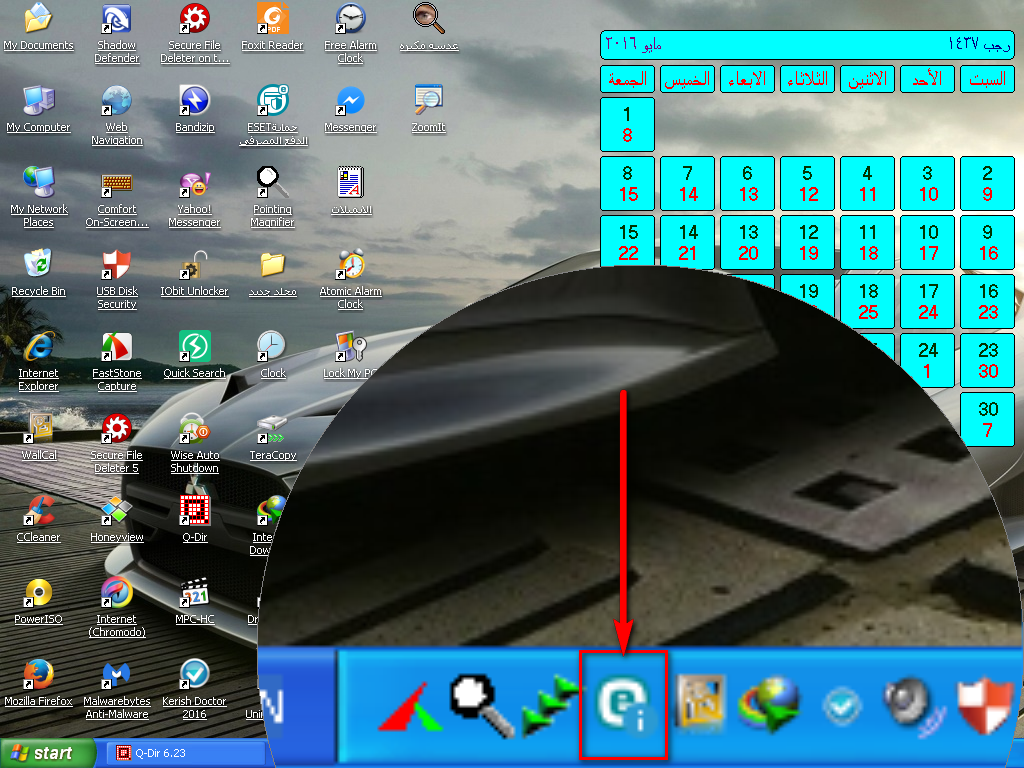Click calendar cell showing 2 and 9
Image resolution: width=1024 pixels, height=768 pixels.
(987, 184)
